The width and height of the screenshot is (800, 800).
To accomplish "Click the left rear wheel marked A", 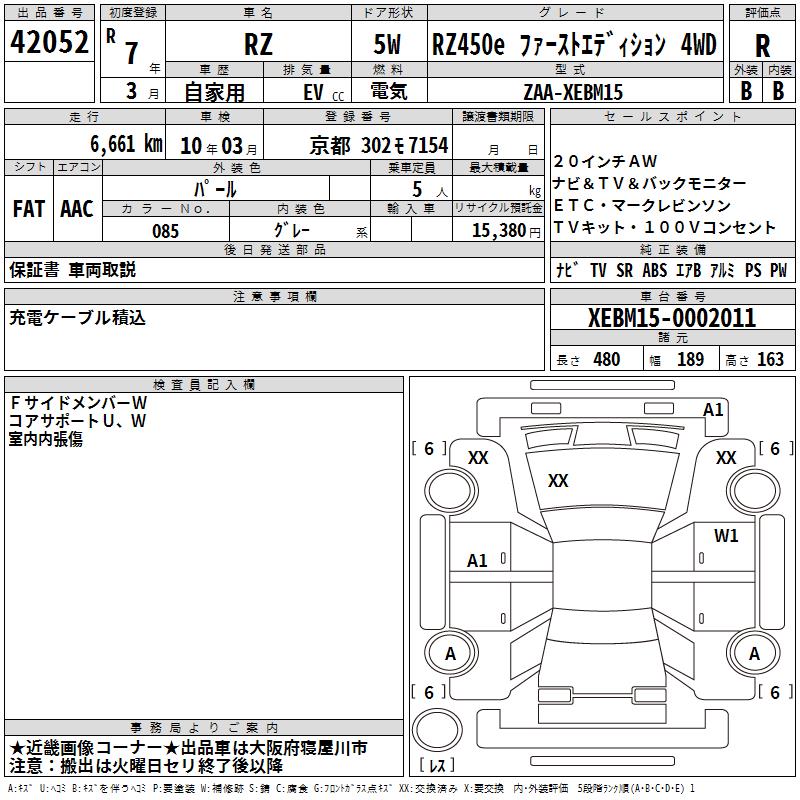I will pos(451,653).
